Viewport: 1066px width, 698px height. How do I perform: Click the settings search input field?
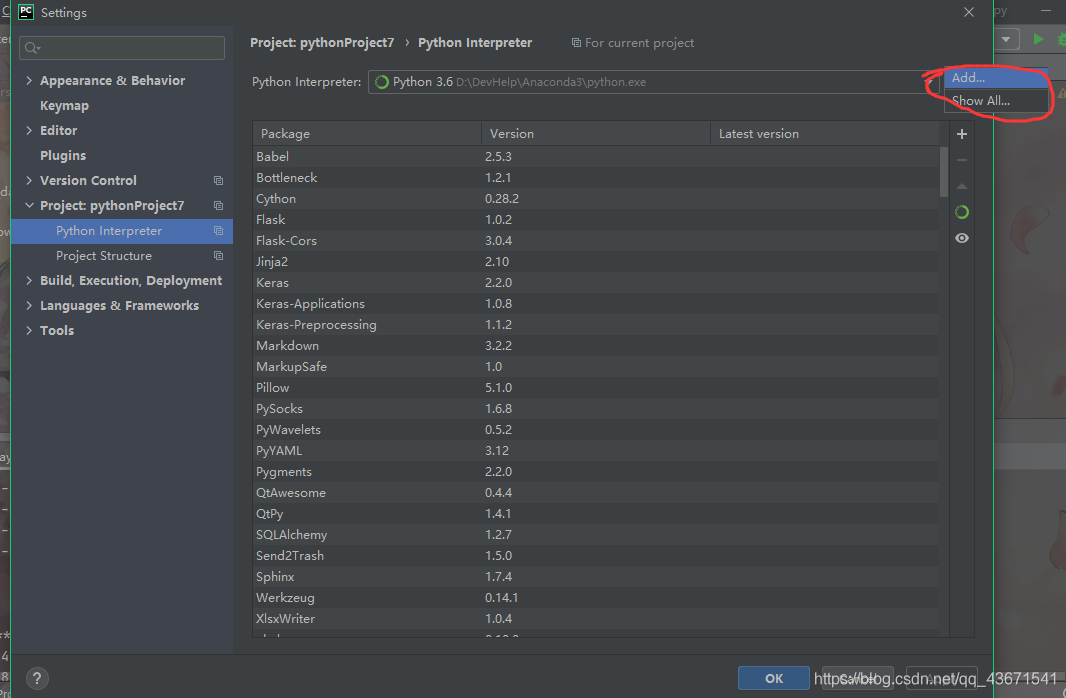pos(122,48)
